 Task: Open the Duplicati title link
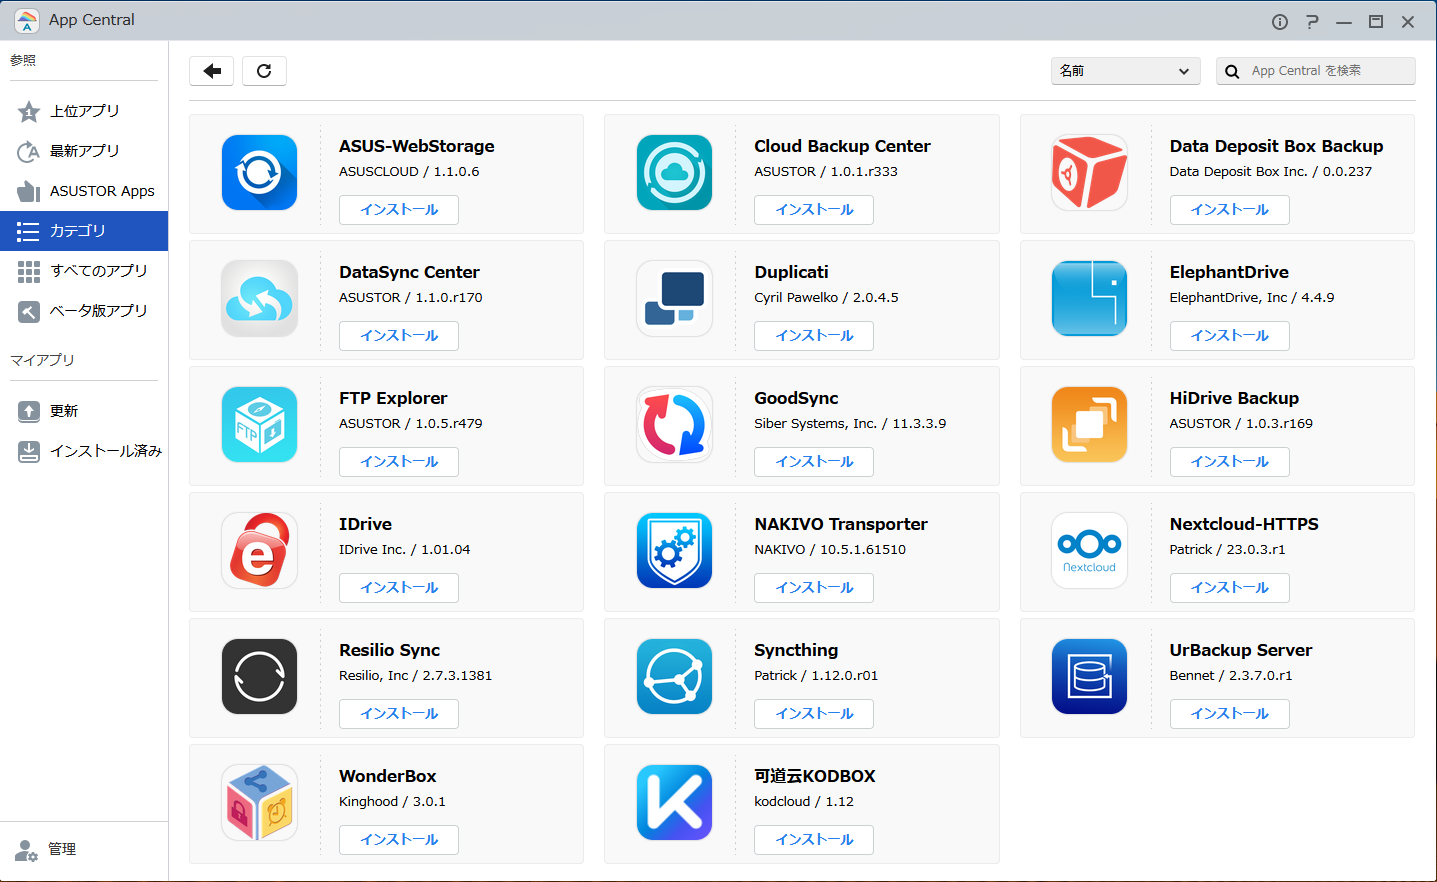tap(791, 272)
